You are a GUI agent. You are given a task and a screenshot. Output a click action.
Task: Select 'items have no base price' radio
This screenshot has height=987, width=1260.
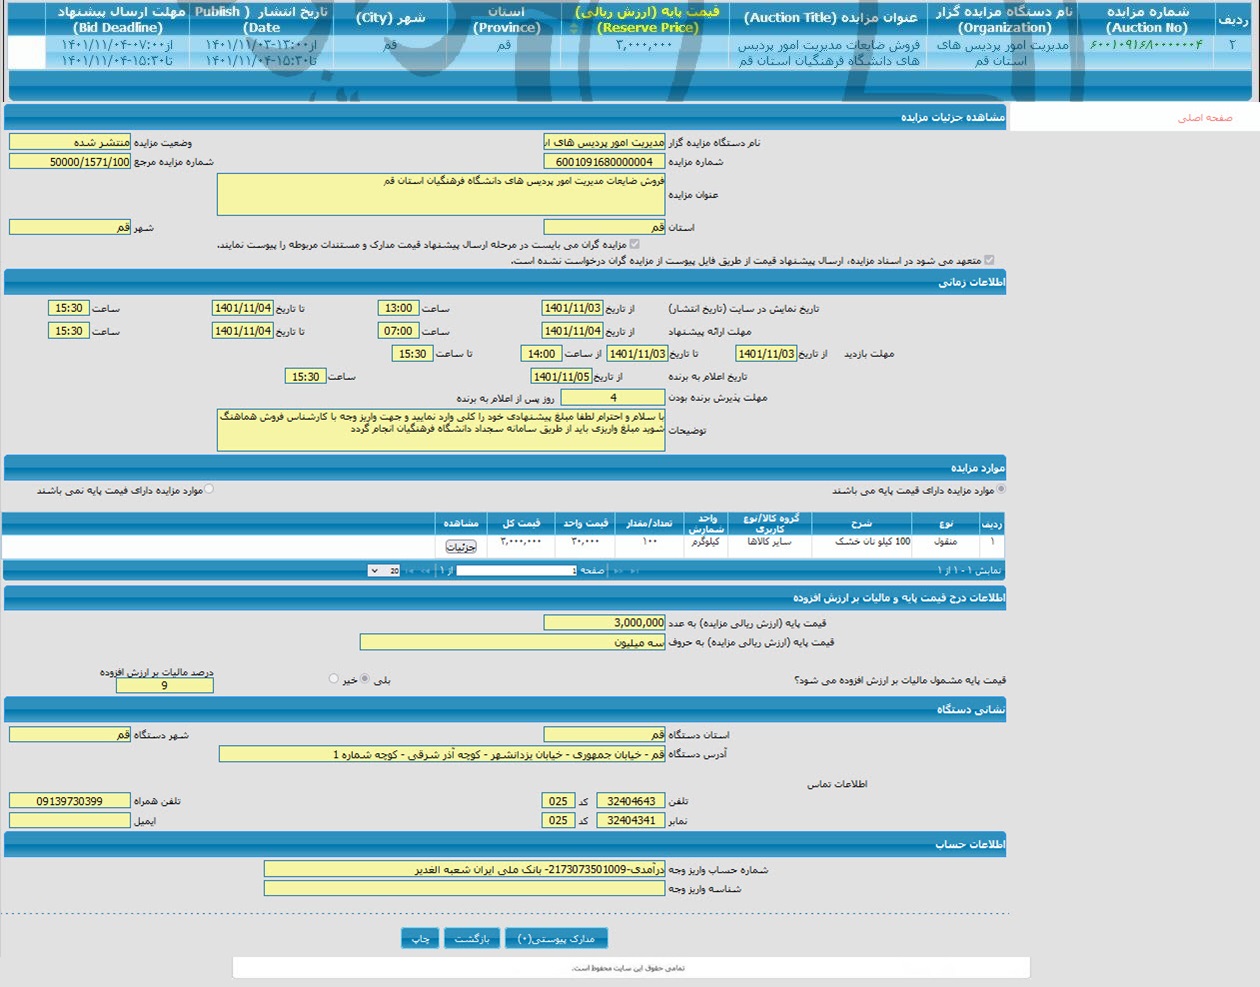209,490
